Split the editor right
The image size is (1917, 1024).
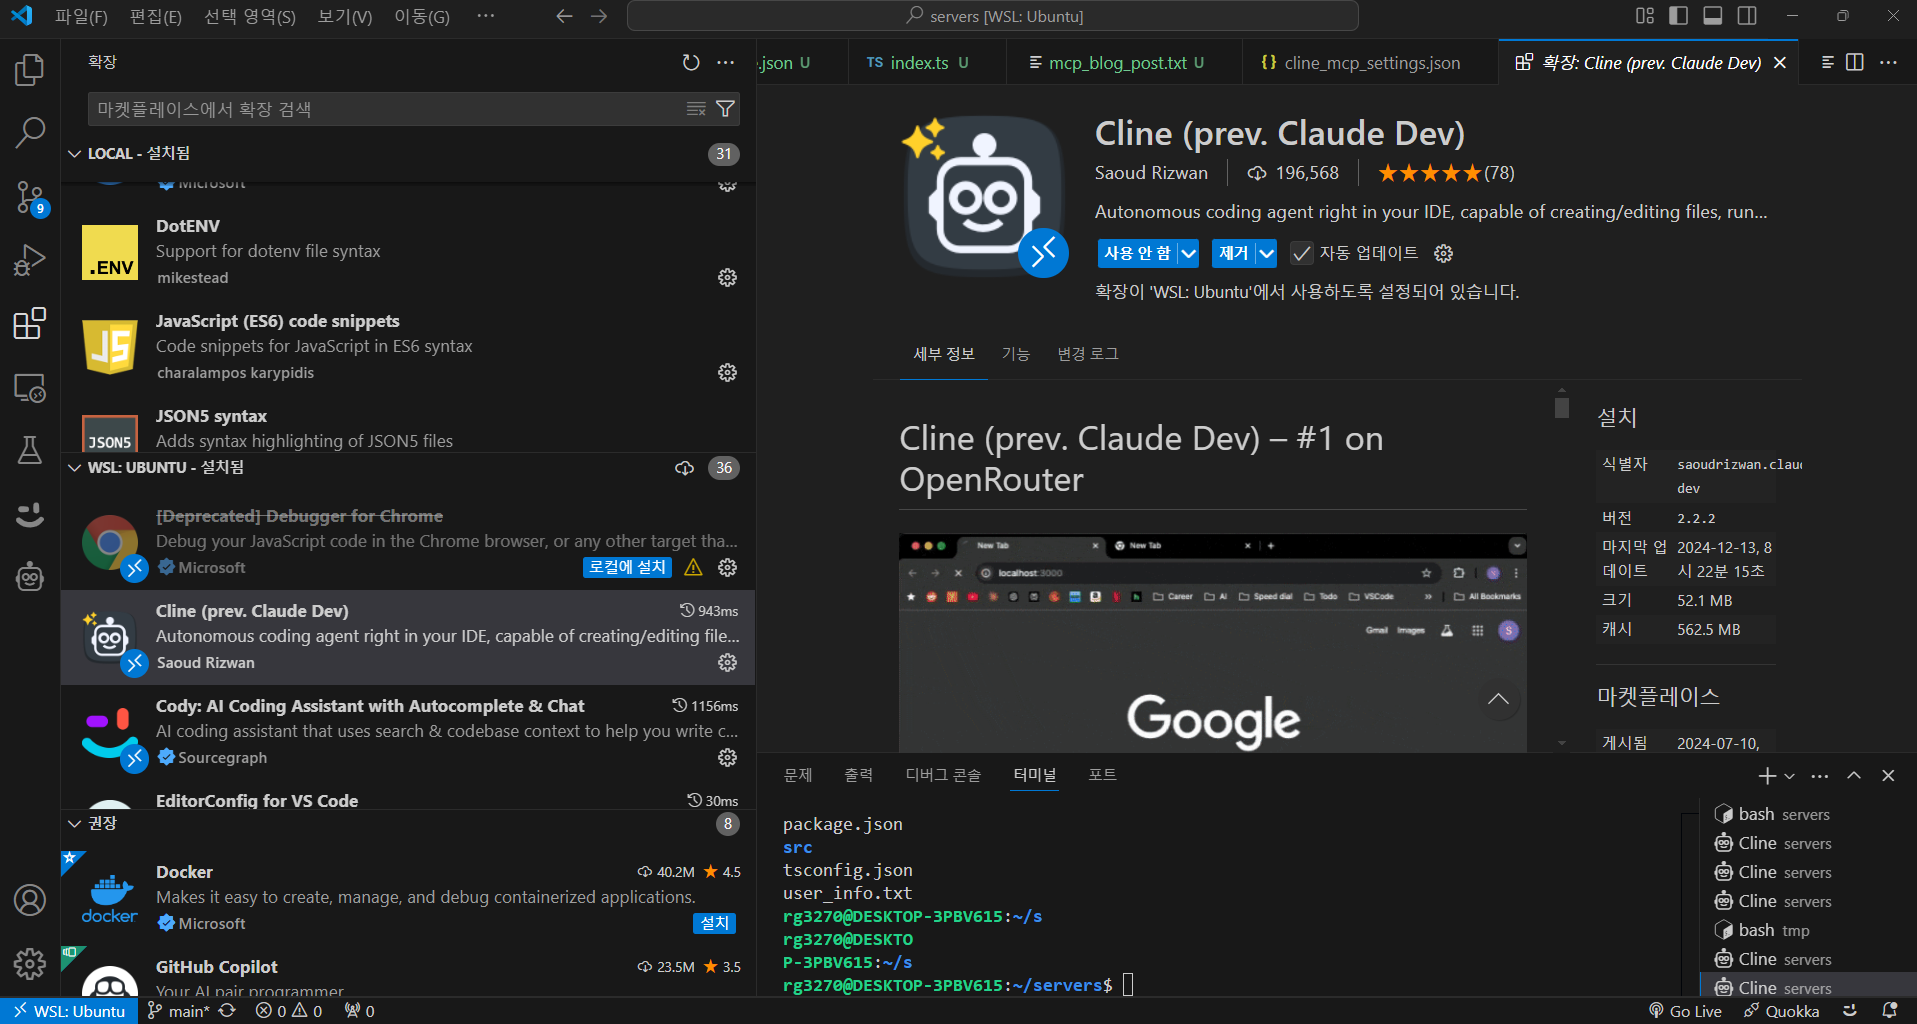[1855, 62]
